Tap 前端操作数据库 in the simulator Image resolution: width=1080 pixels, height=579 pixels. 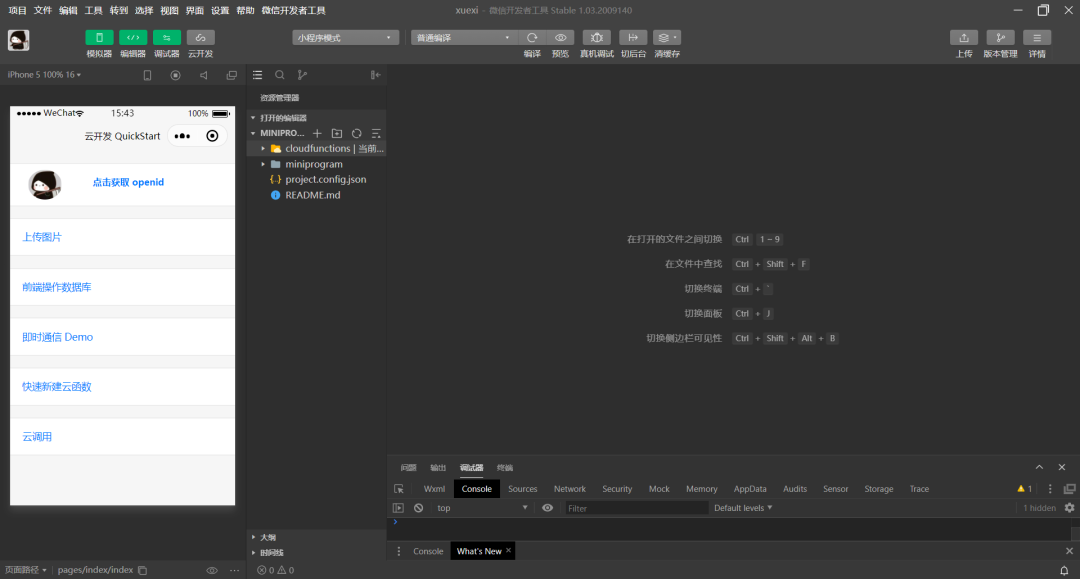[56, 287]
